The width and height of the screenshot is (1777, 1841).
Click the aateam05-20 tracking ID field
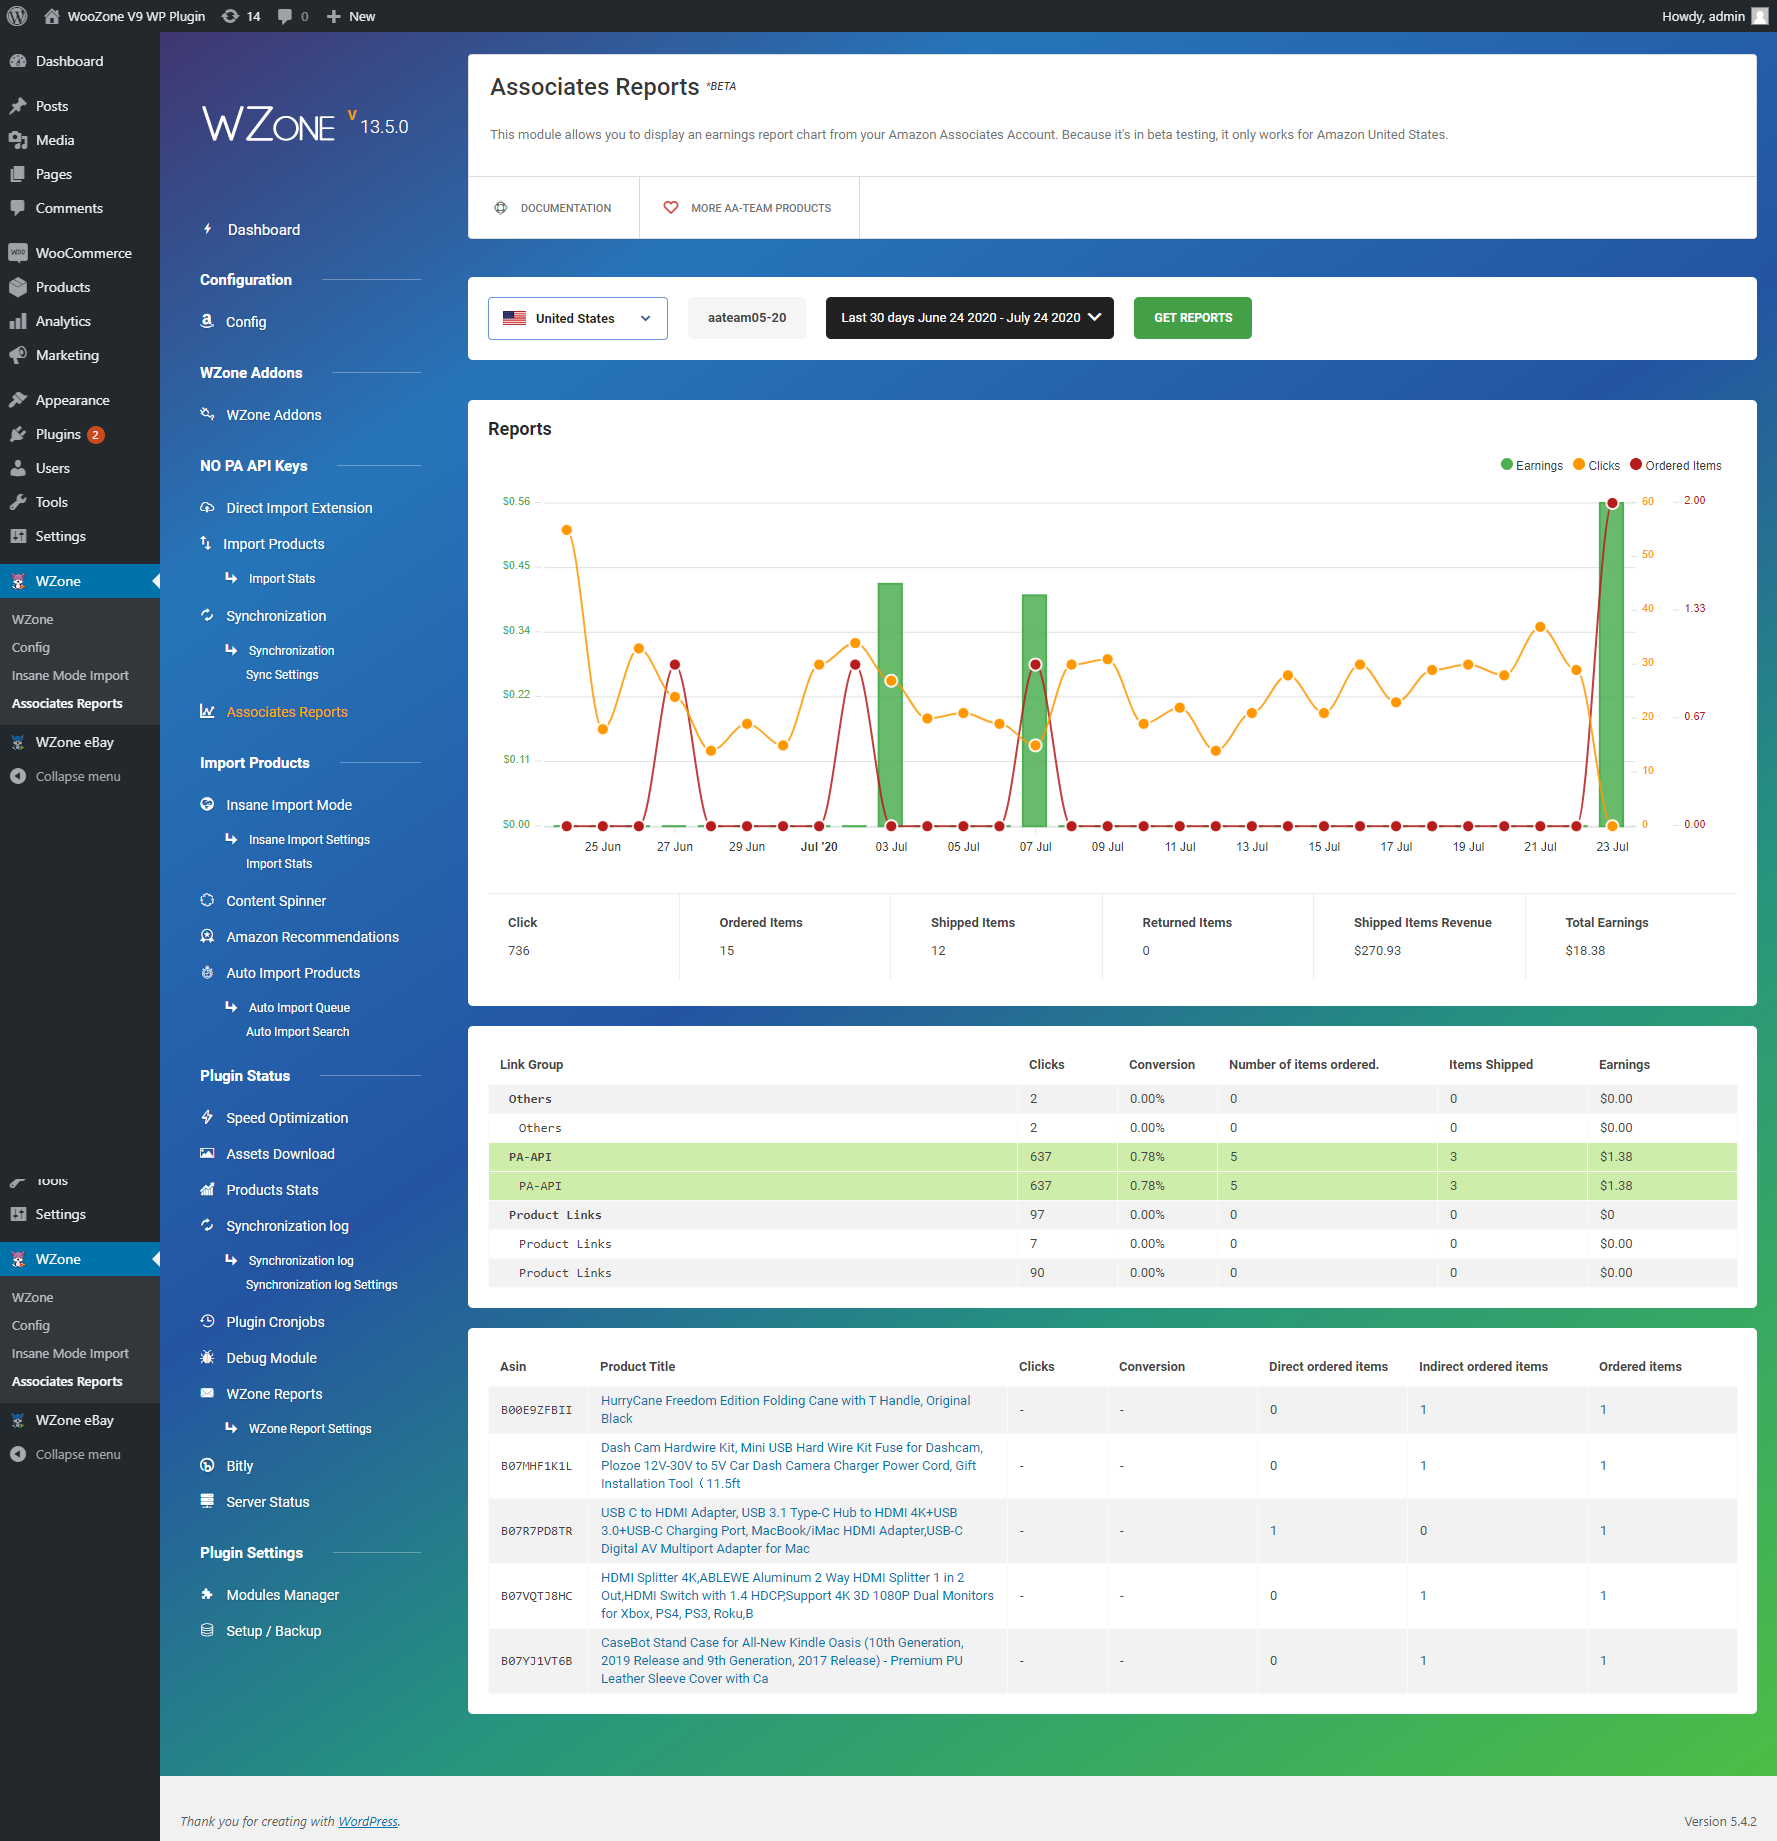747,318
